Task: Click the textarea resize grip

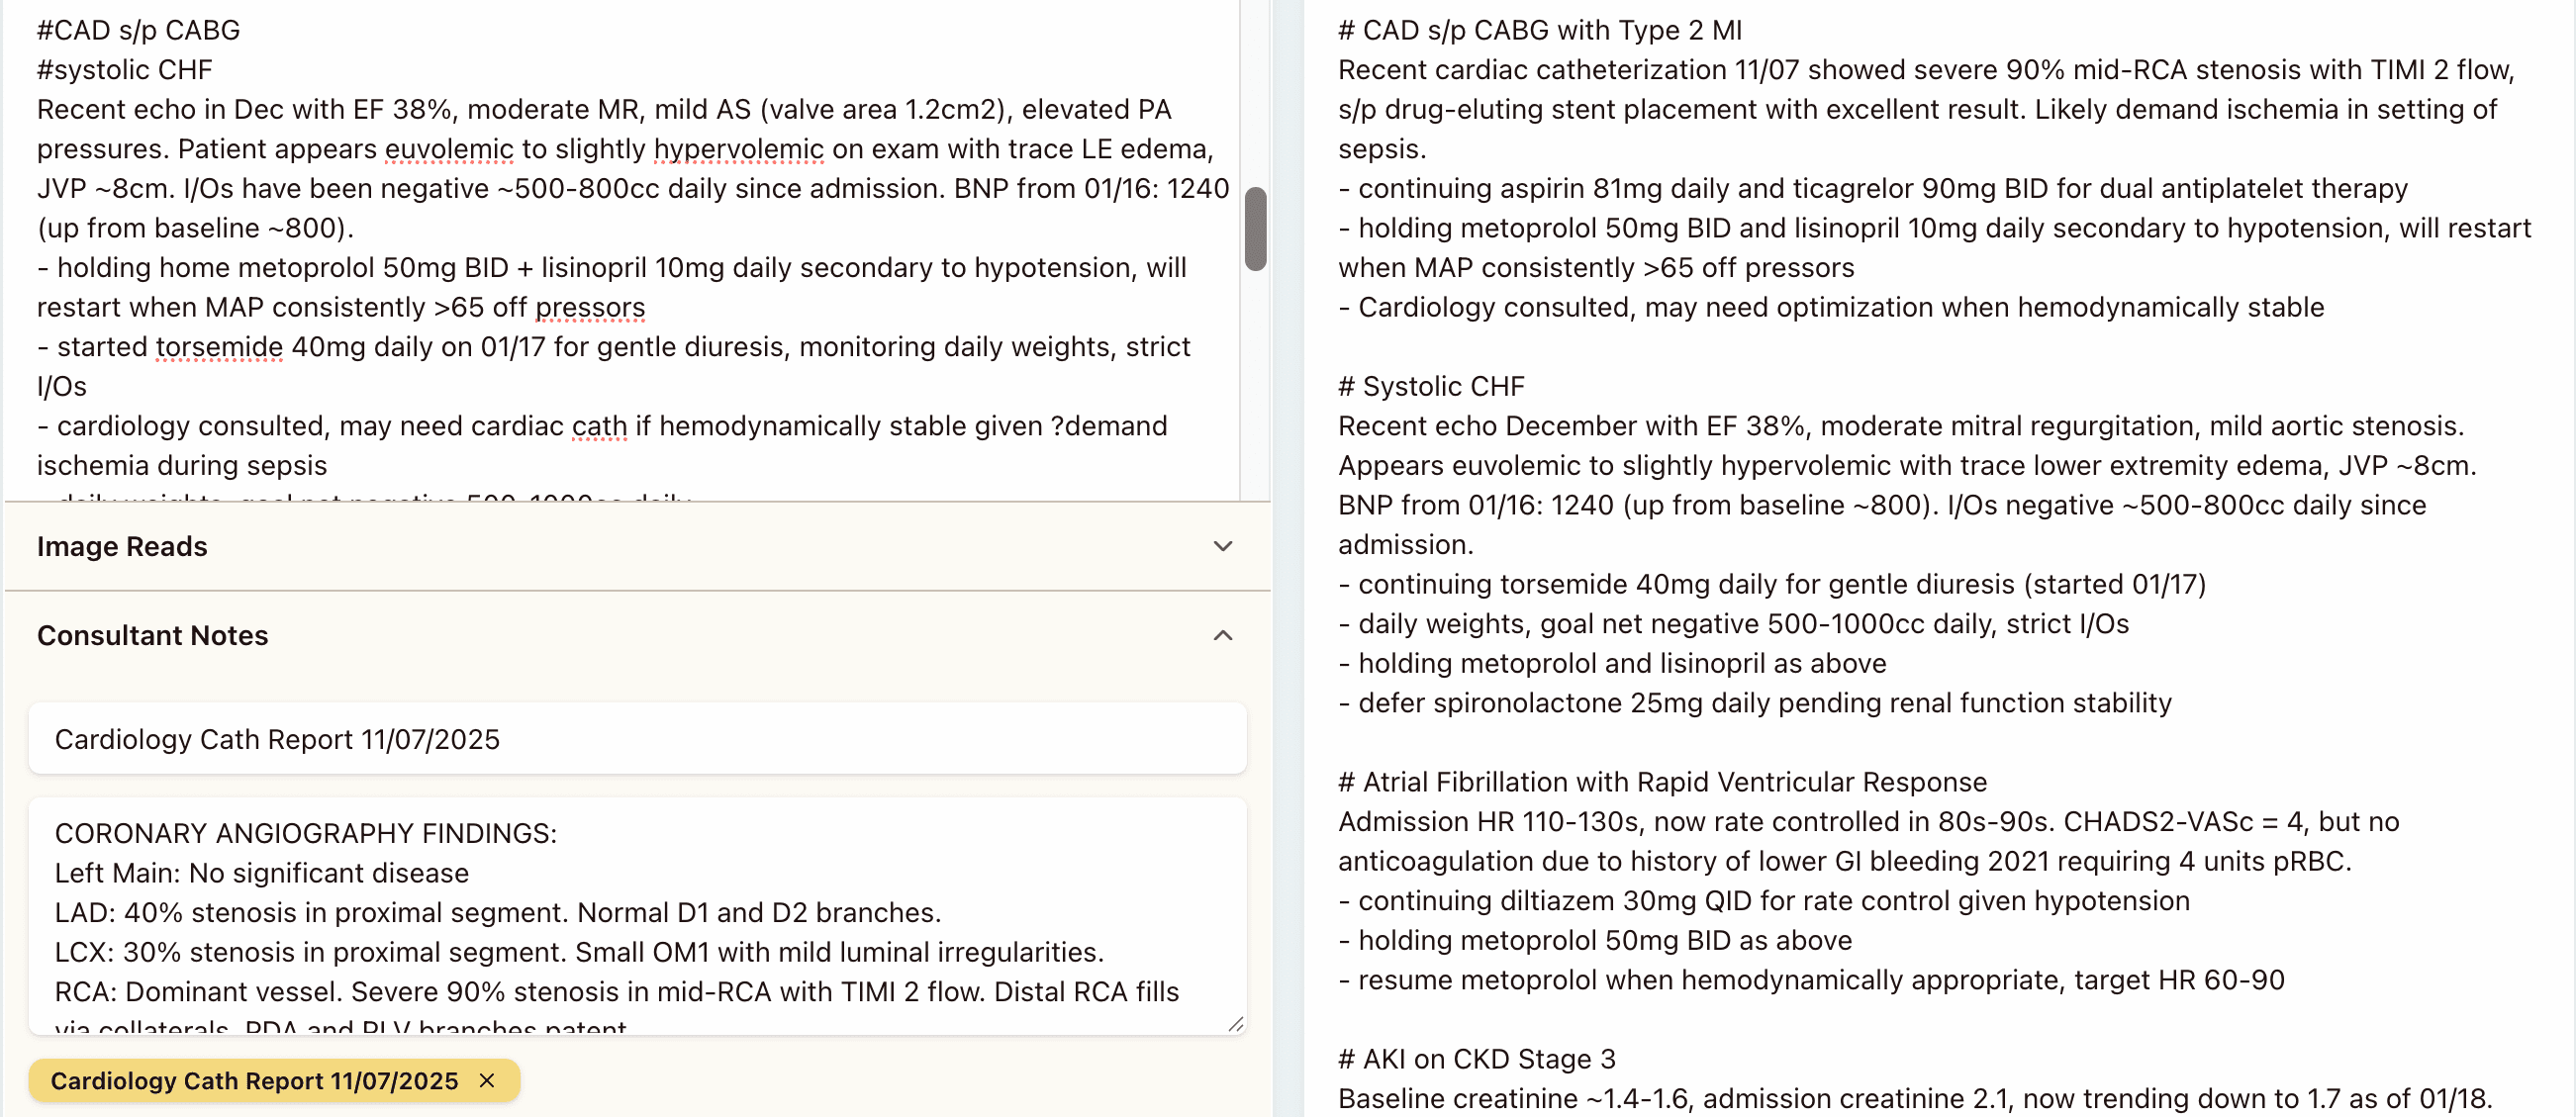Action: [x=1235, y=1022]
